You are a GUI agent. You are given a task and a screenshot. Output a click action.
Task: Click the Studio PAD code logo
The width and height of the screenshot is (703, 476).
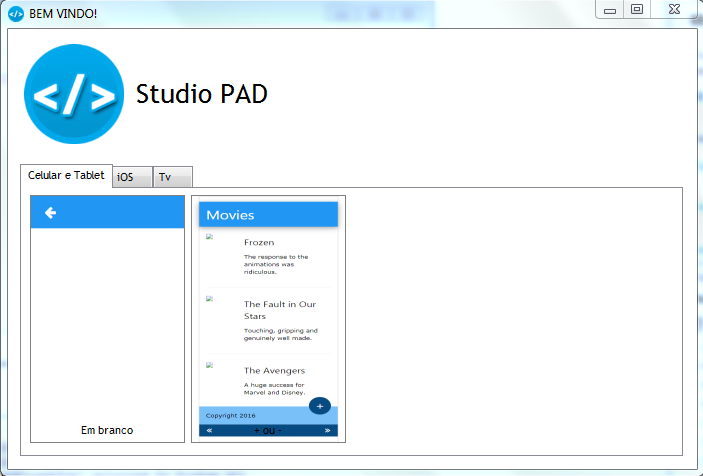74,94
